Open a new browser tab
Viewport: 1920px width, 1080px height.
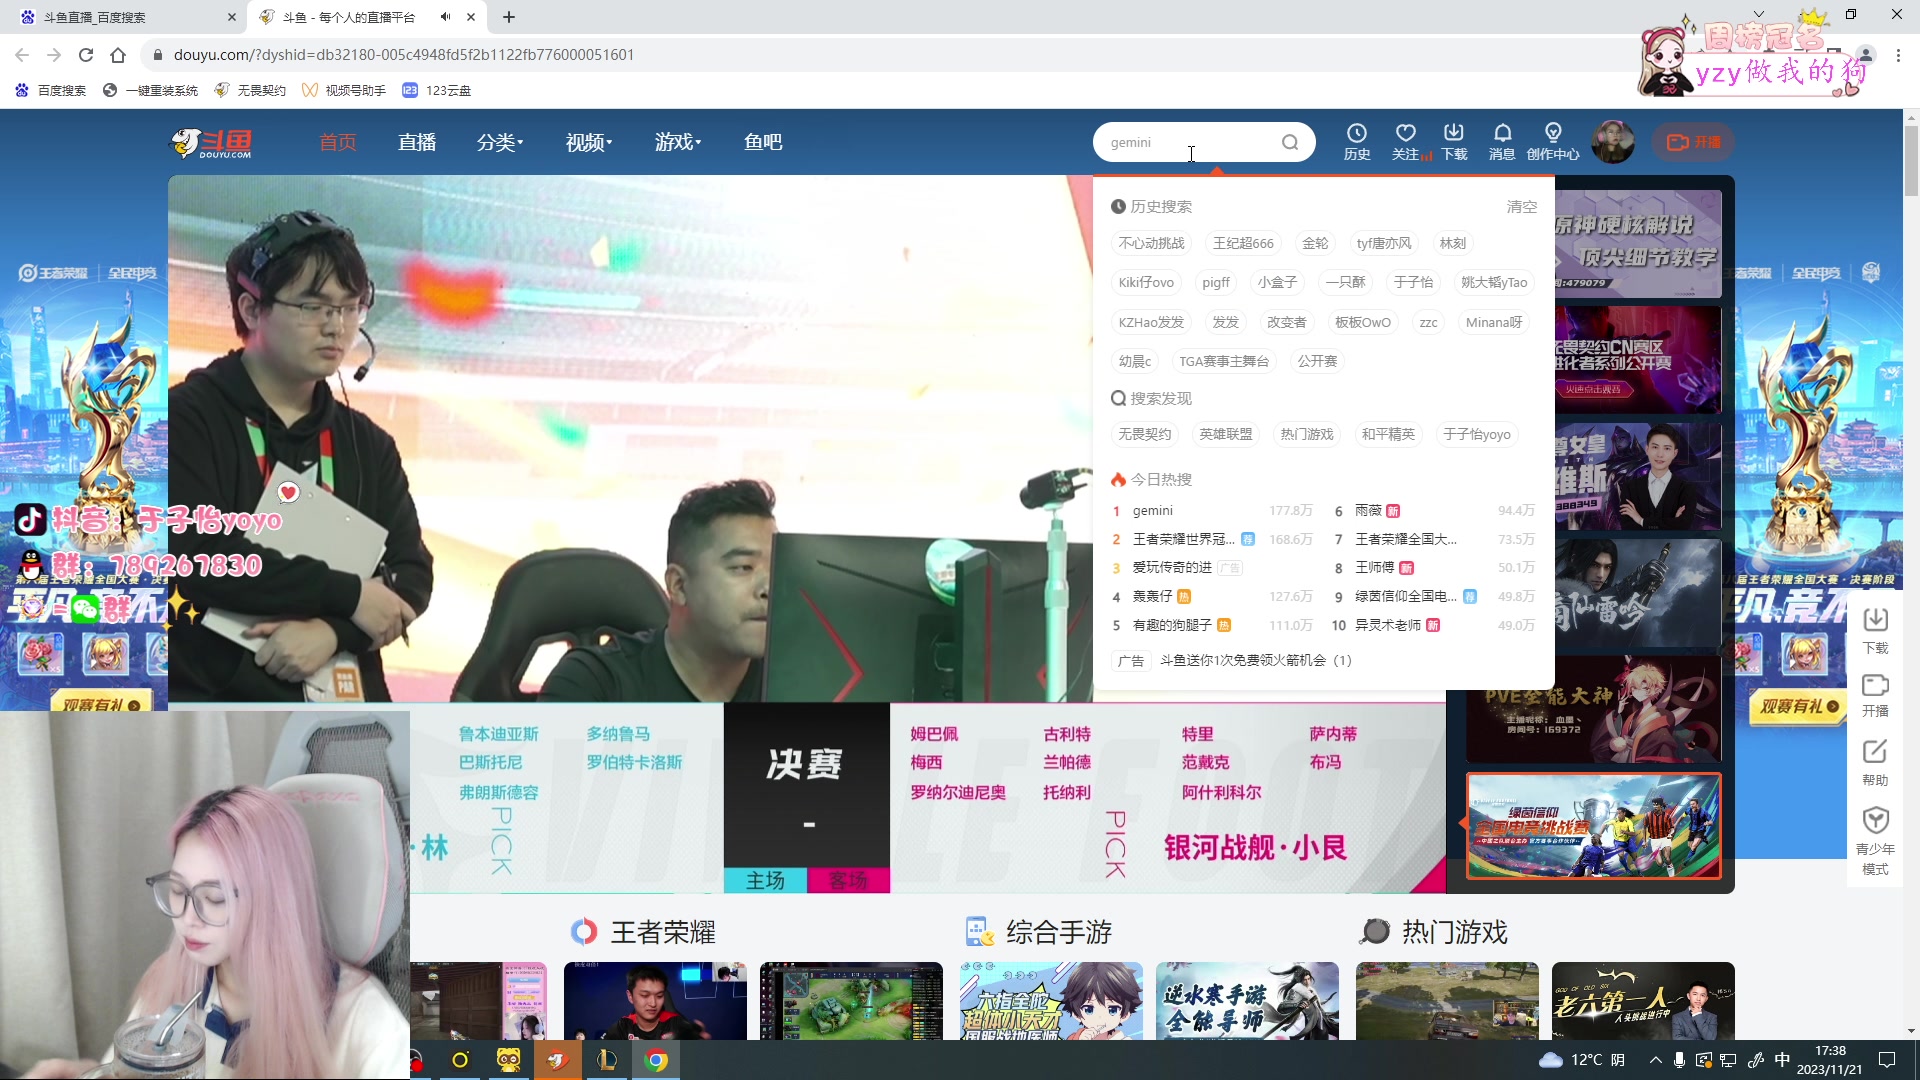(509, 17)
